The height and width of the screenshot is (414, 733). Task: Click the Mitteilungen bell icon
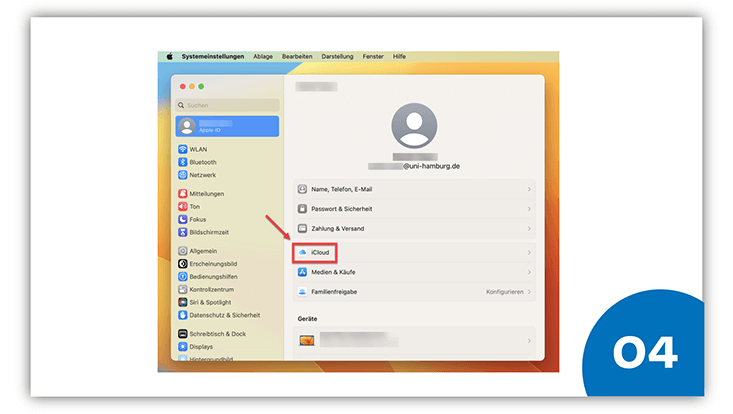tap(183, 193)
